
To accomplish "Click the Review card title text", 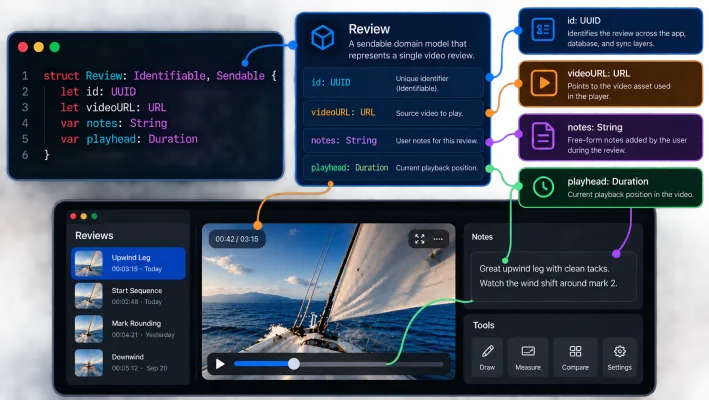I will [x=369, y=29].
